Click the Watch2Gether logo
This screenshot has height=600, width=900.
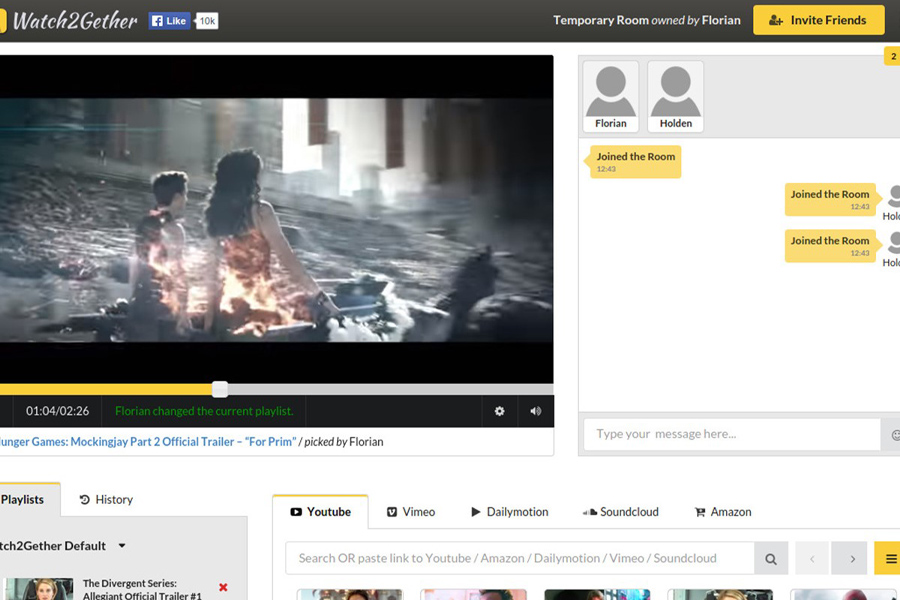(69, 21)
